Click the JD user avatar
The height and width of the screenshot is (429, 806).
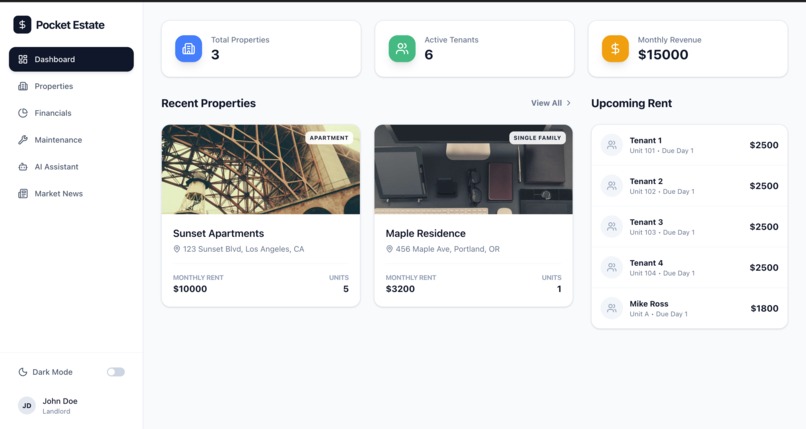tap(27, 405)
